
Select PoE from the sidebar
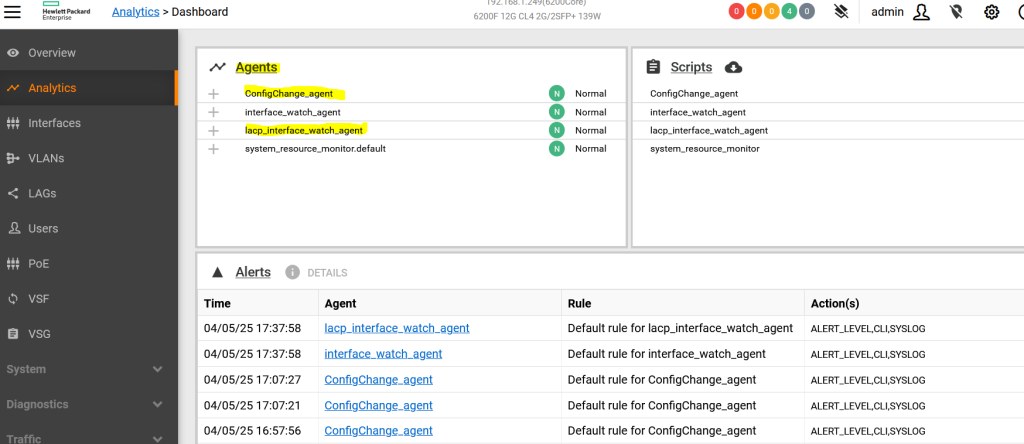pyautogui.click(x=39, y=264)
